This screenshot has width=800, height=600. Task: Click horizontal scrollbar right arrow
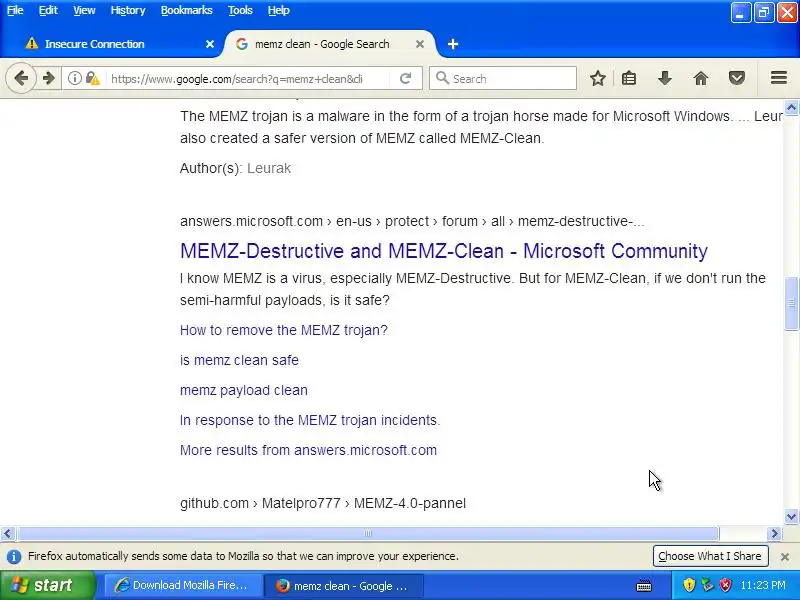(774, 534)
